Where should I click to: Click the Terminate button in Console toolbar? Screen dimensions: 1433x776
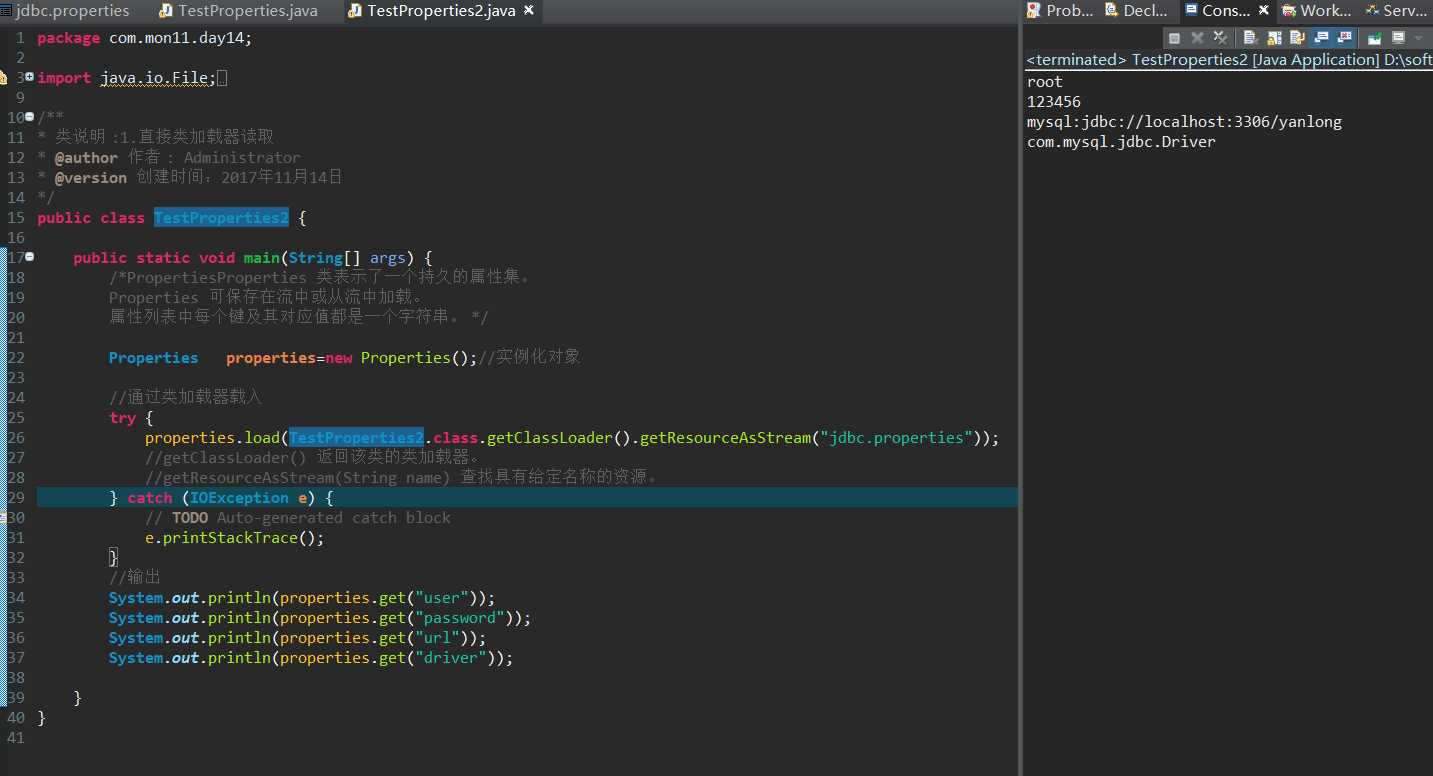(1175, 38)
